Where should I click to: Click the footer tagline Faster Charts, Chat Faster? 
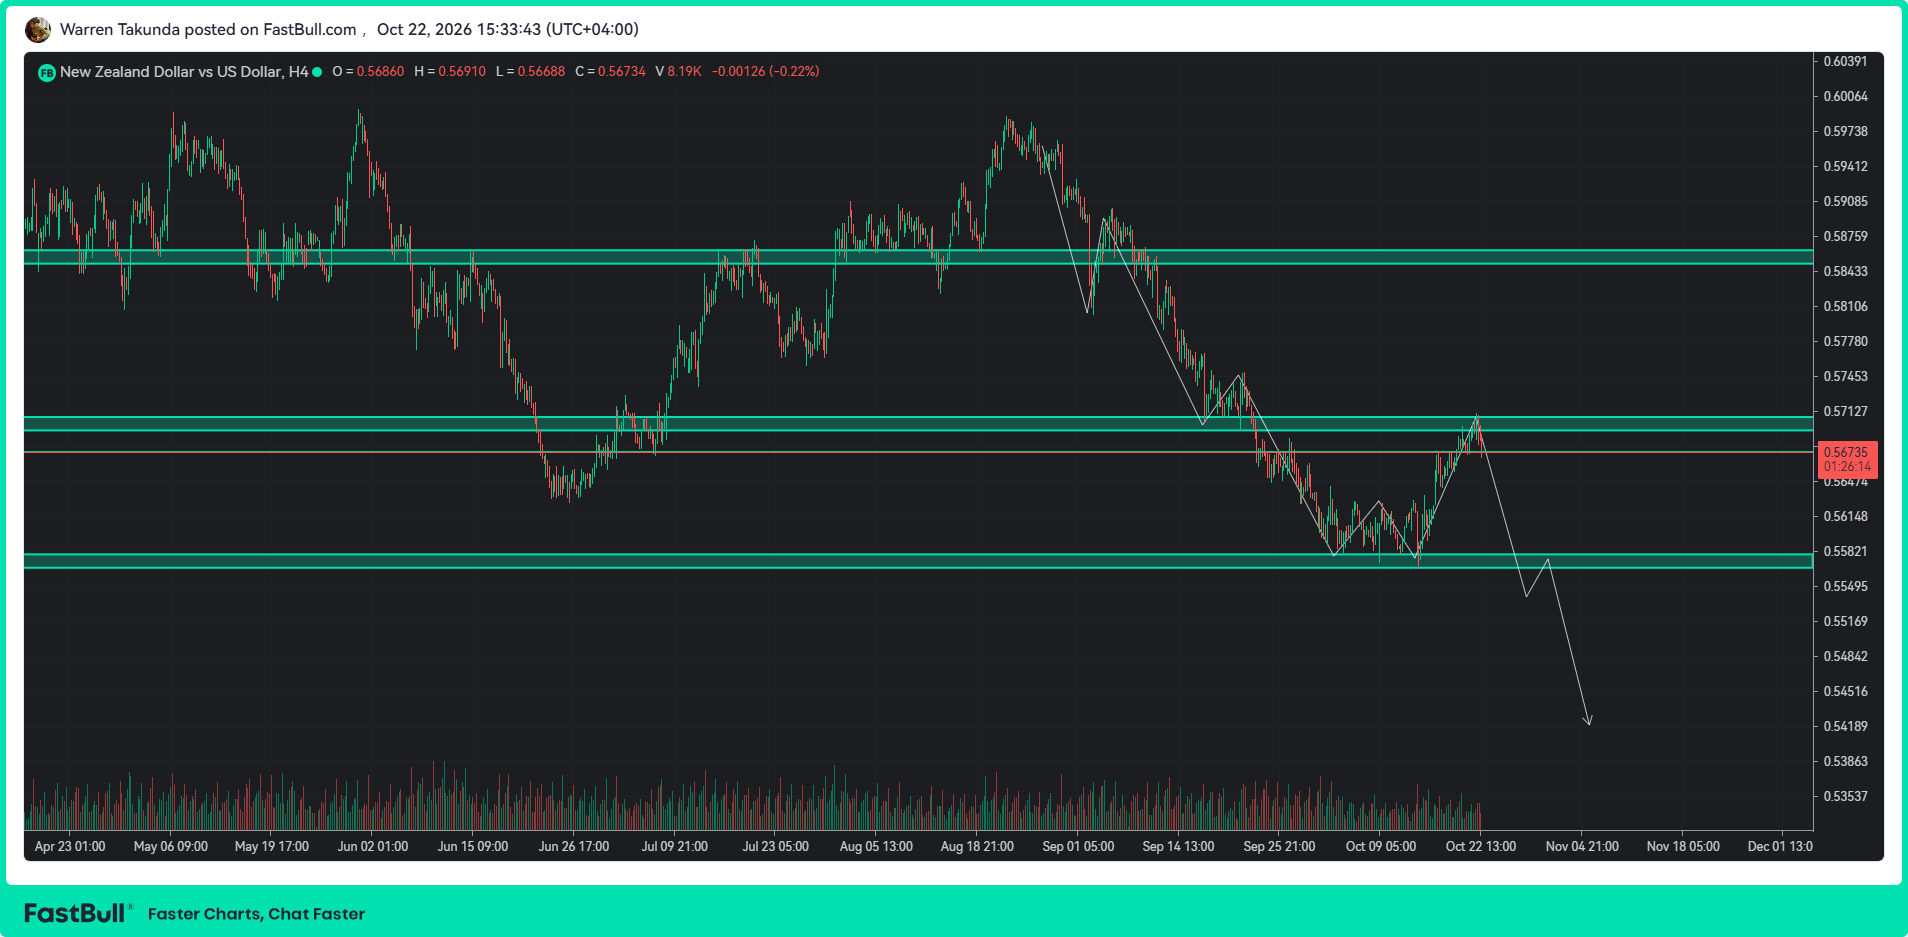point(256,914)
